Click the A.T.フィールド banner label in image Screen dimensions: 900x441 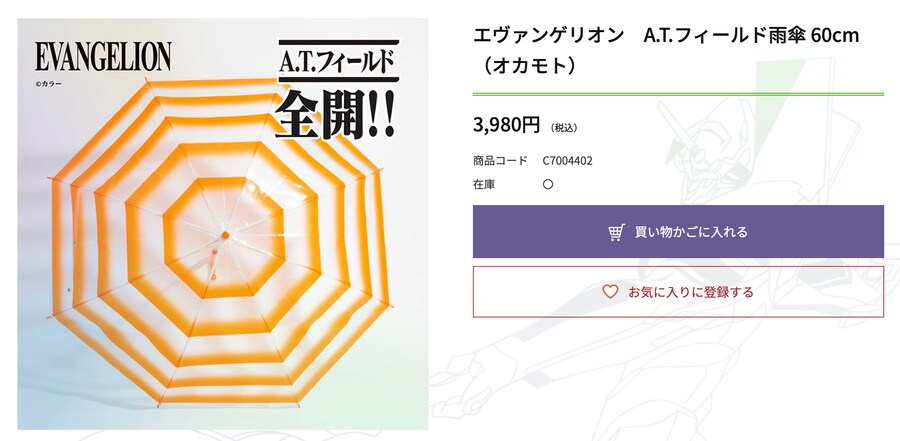click(335, 65)
